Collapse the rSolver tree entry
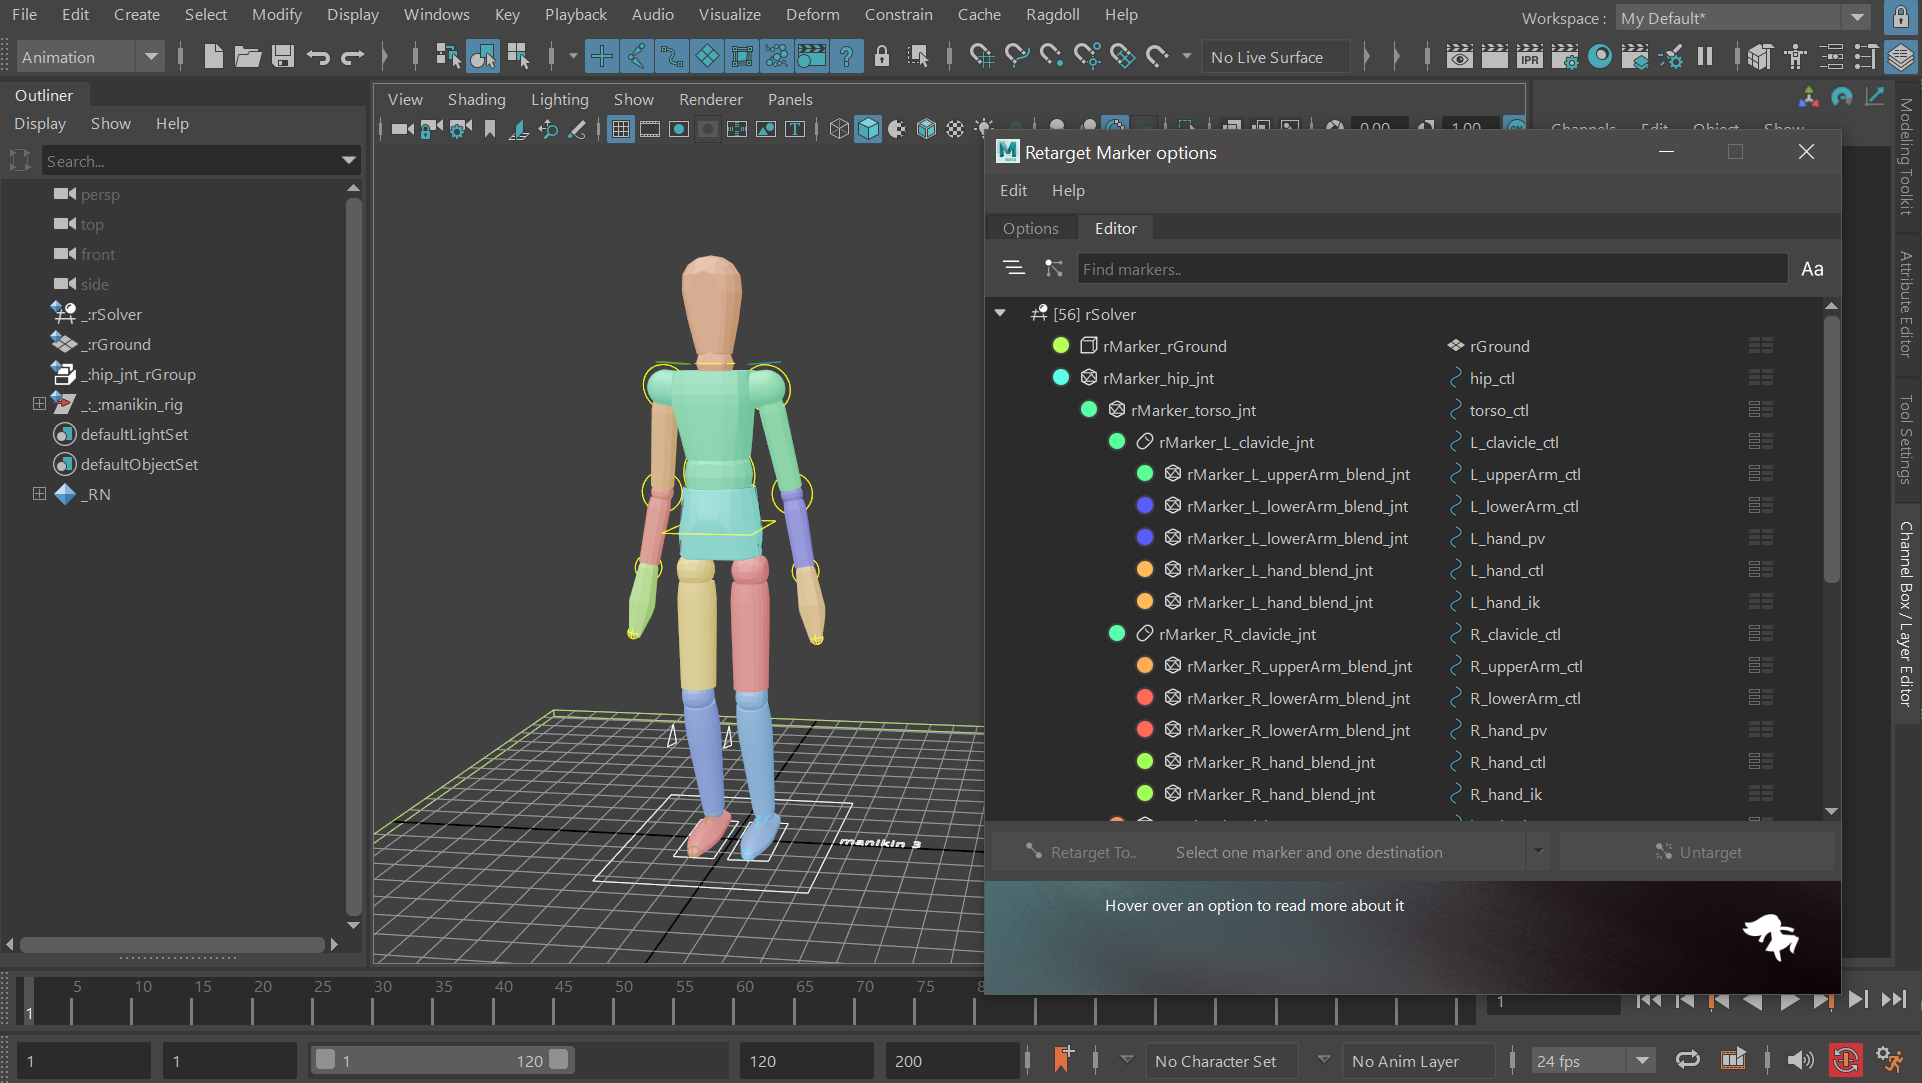The width and height of the screenshot is (1922, 1083). tap(1000, 313)
